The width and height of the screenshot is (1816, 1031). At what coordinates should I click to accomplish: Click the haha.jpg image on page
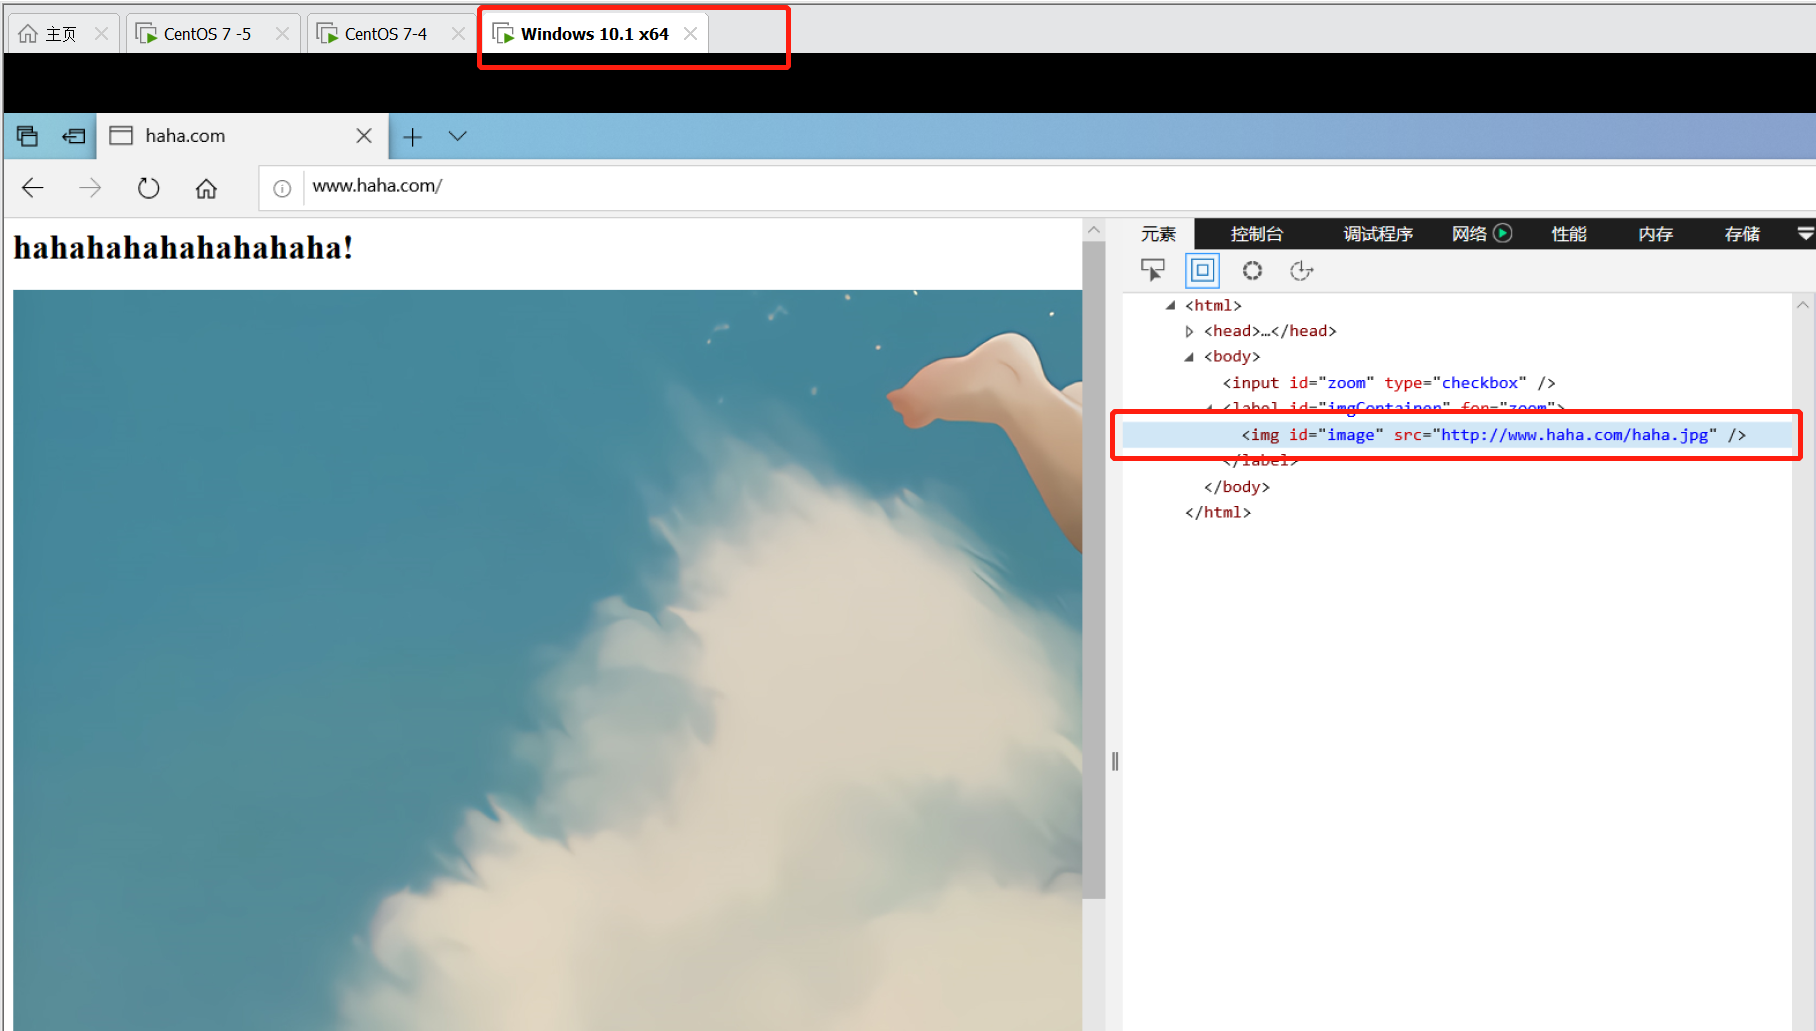coord(547,660)
